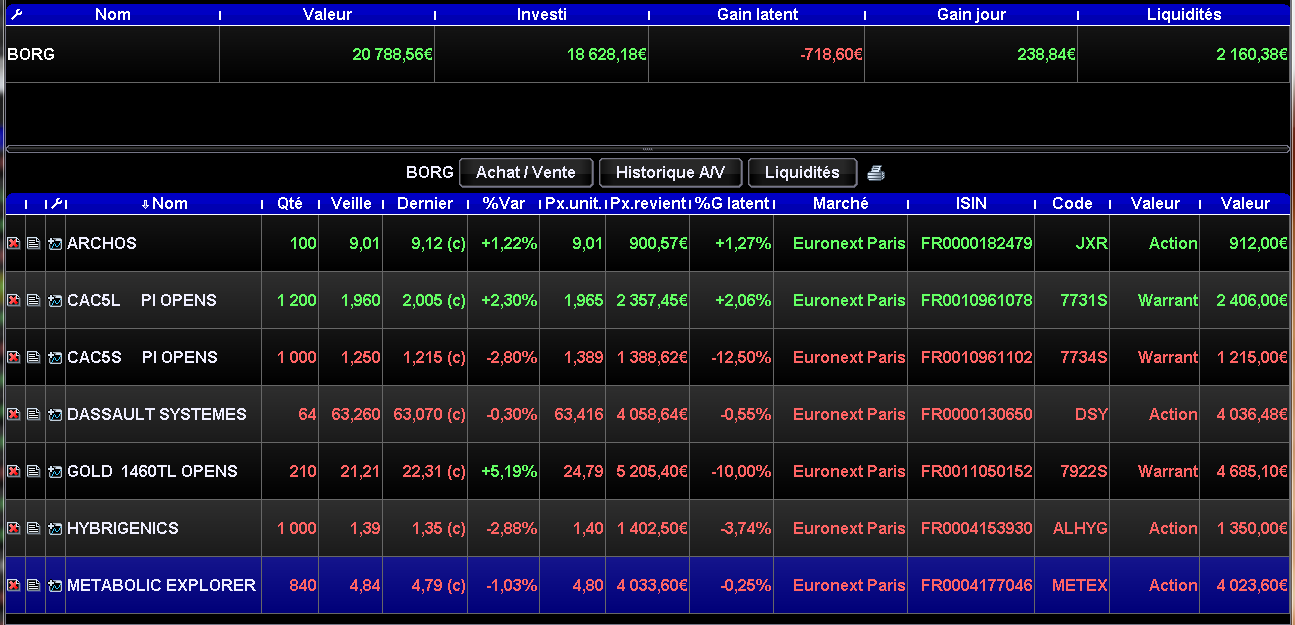The width and height of the screenshot is (1295, 625).
Task: Sort by the Dernier column header
Action: (425, 203)
